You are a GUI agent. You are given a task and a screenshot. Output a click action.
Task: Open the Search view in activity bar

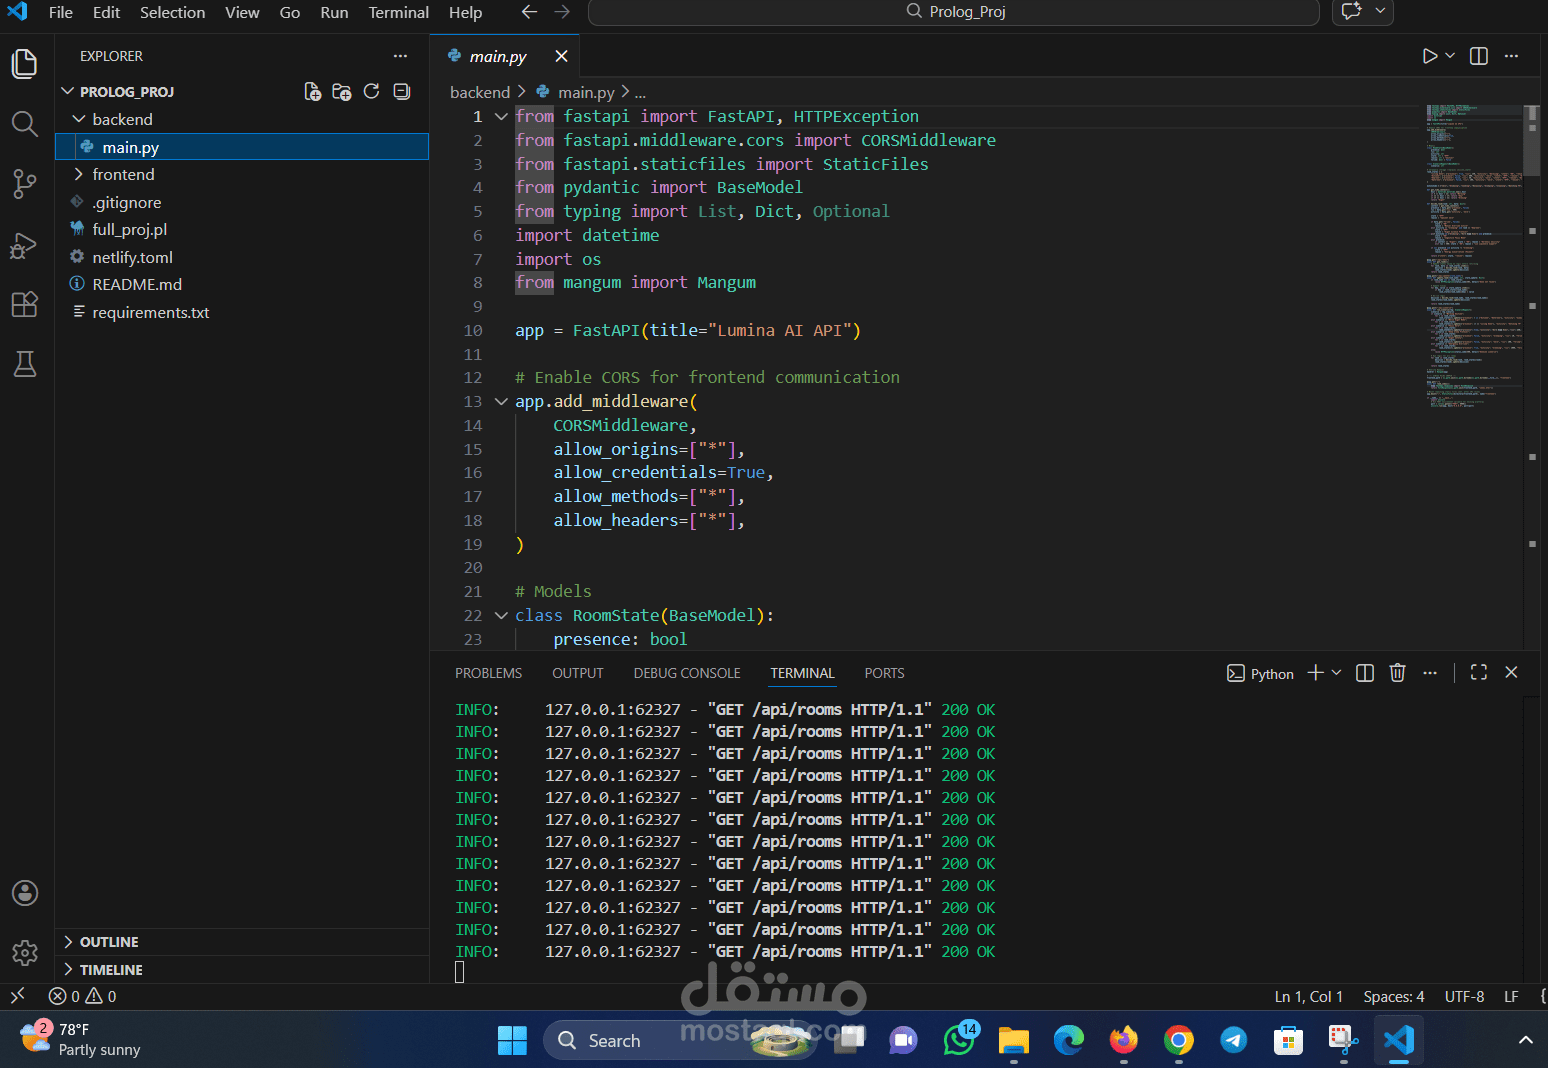click(x=24, y=124)
